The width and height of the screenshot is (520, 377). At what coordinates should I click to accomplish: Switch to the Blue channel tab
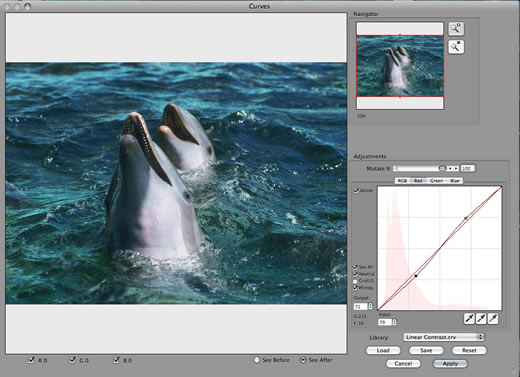[455, 181]
